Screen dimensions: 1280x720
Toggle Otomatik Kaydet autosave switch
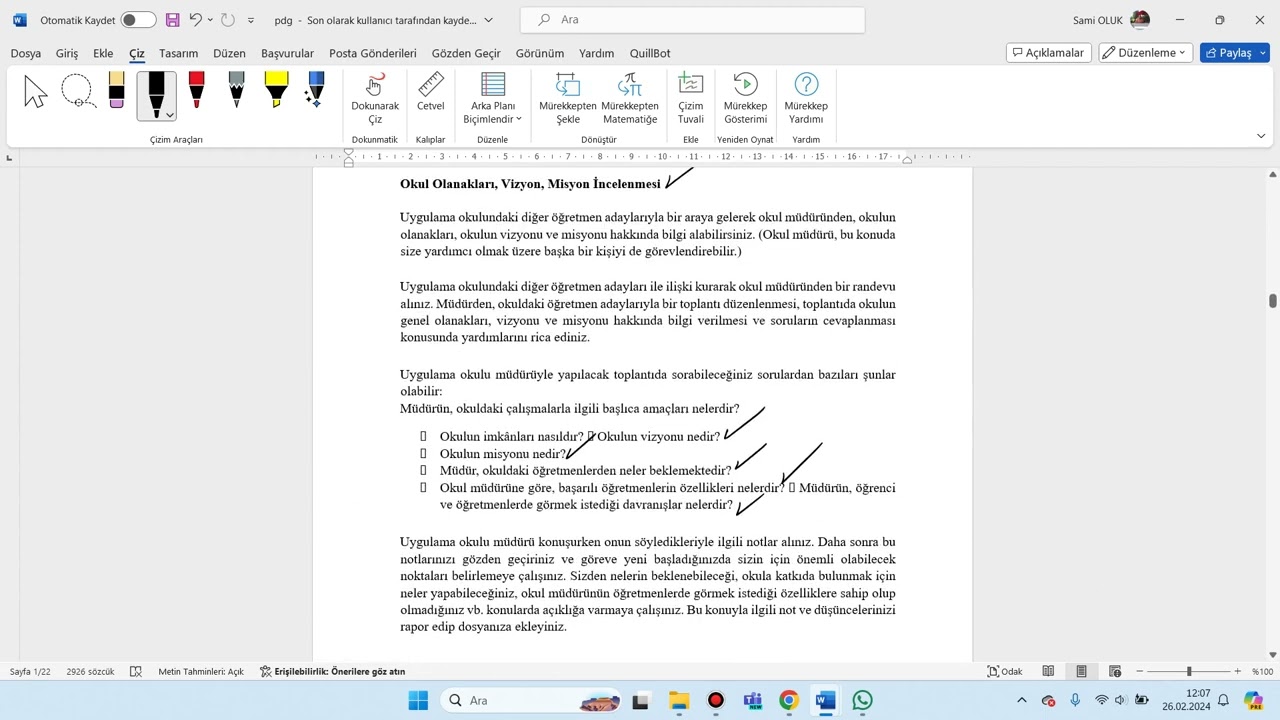[x=138, y=20]
